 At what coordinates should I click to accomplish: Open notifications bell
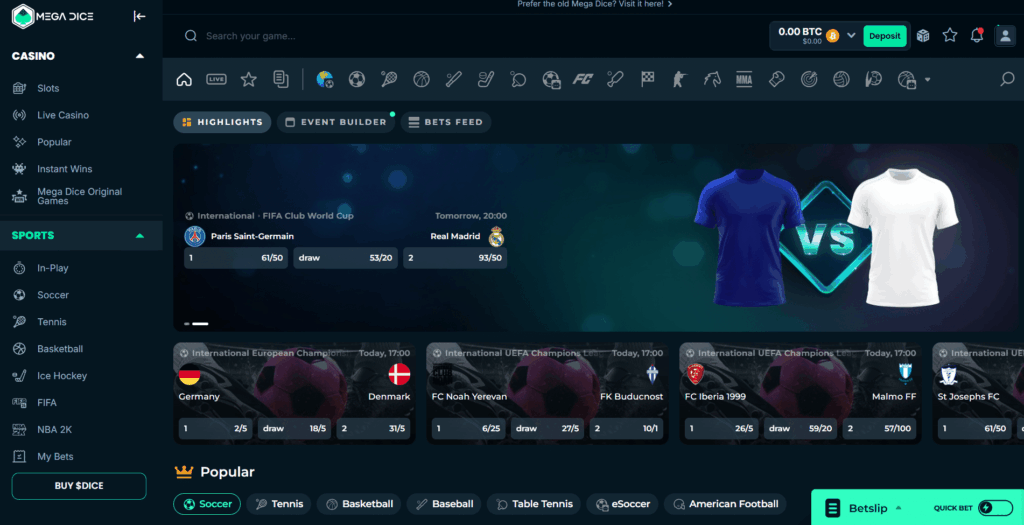tap(977, 35)
